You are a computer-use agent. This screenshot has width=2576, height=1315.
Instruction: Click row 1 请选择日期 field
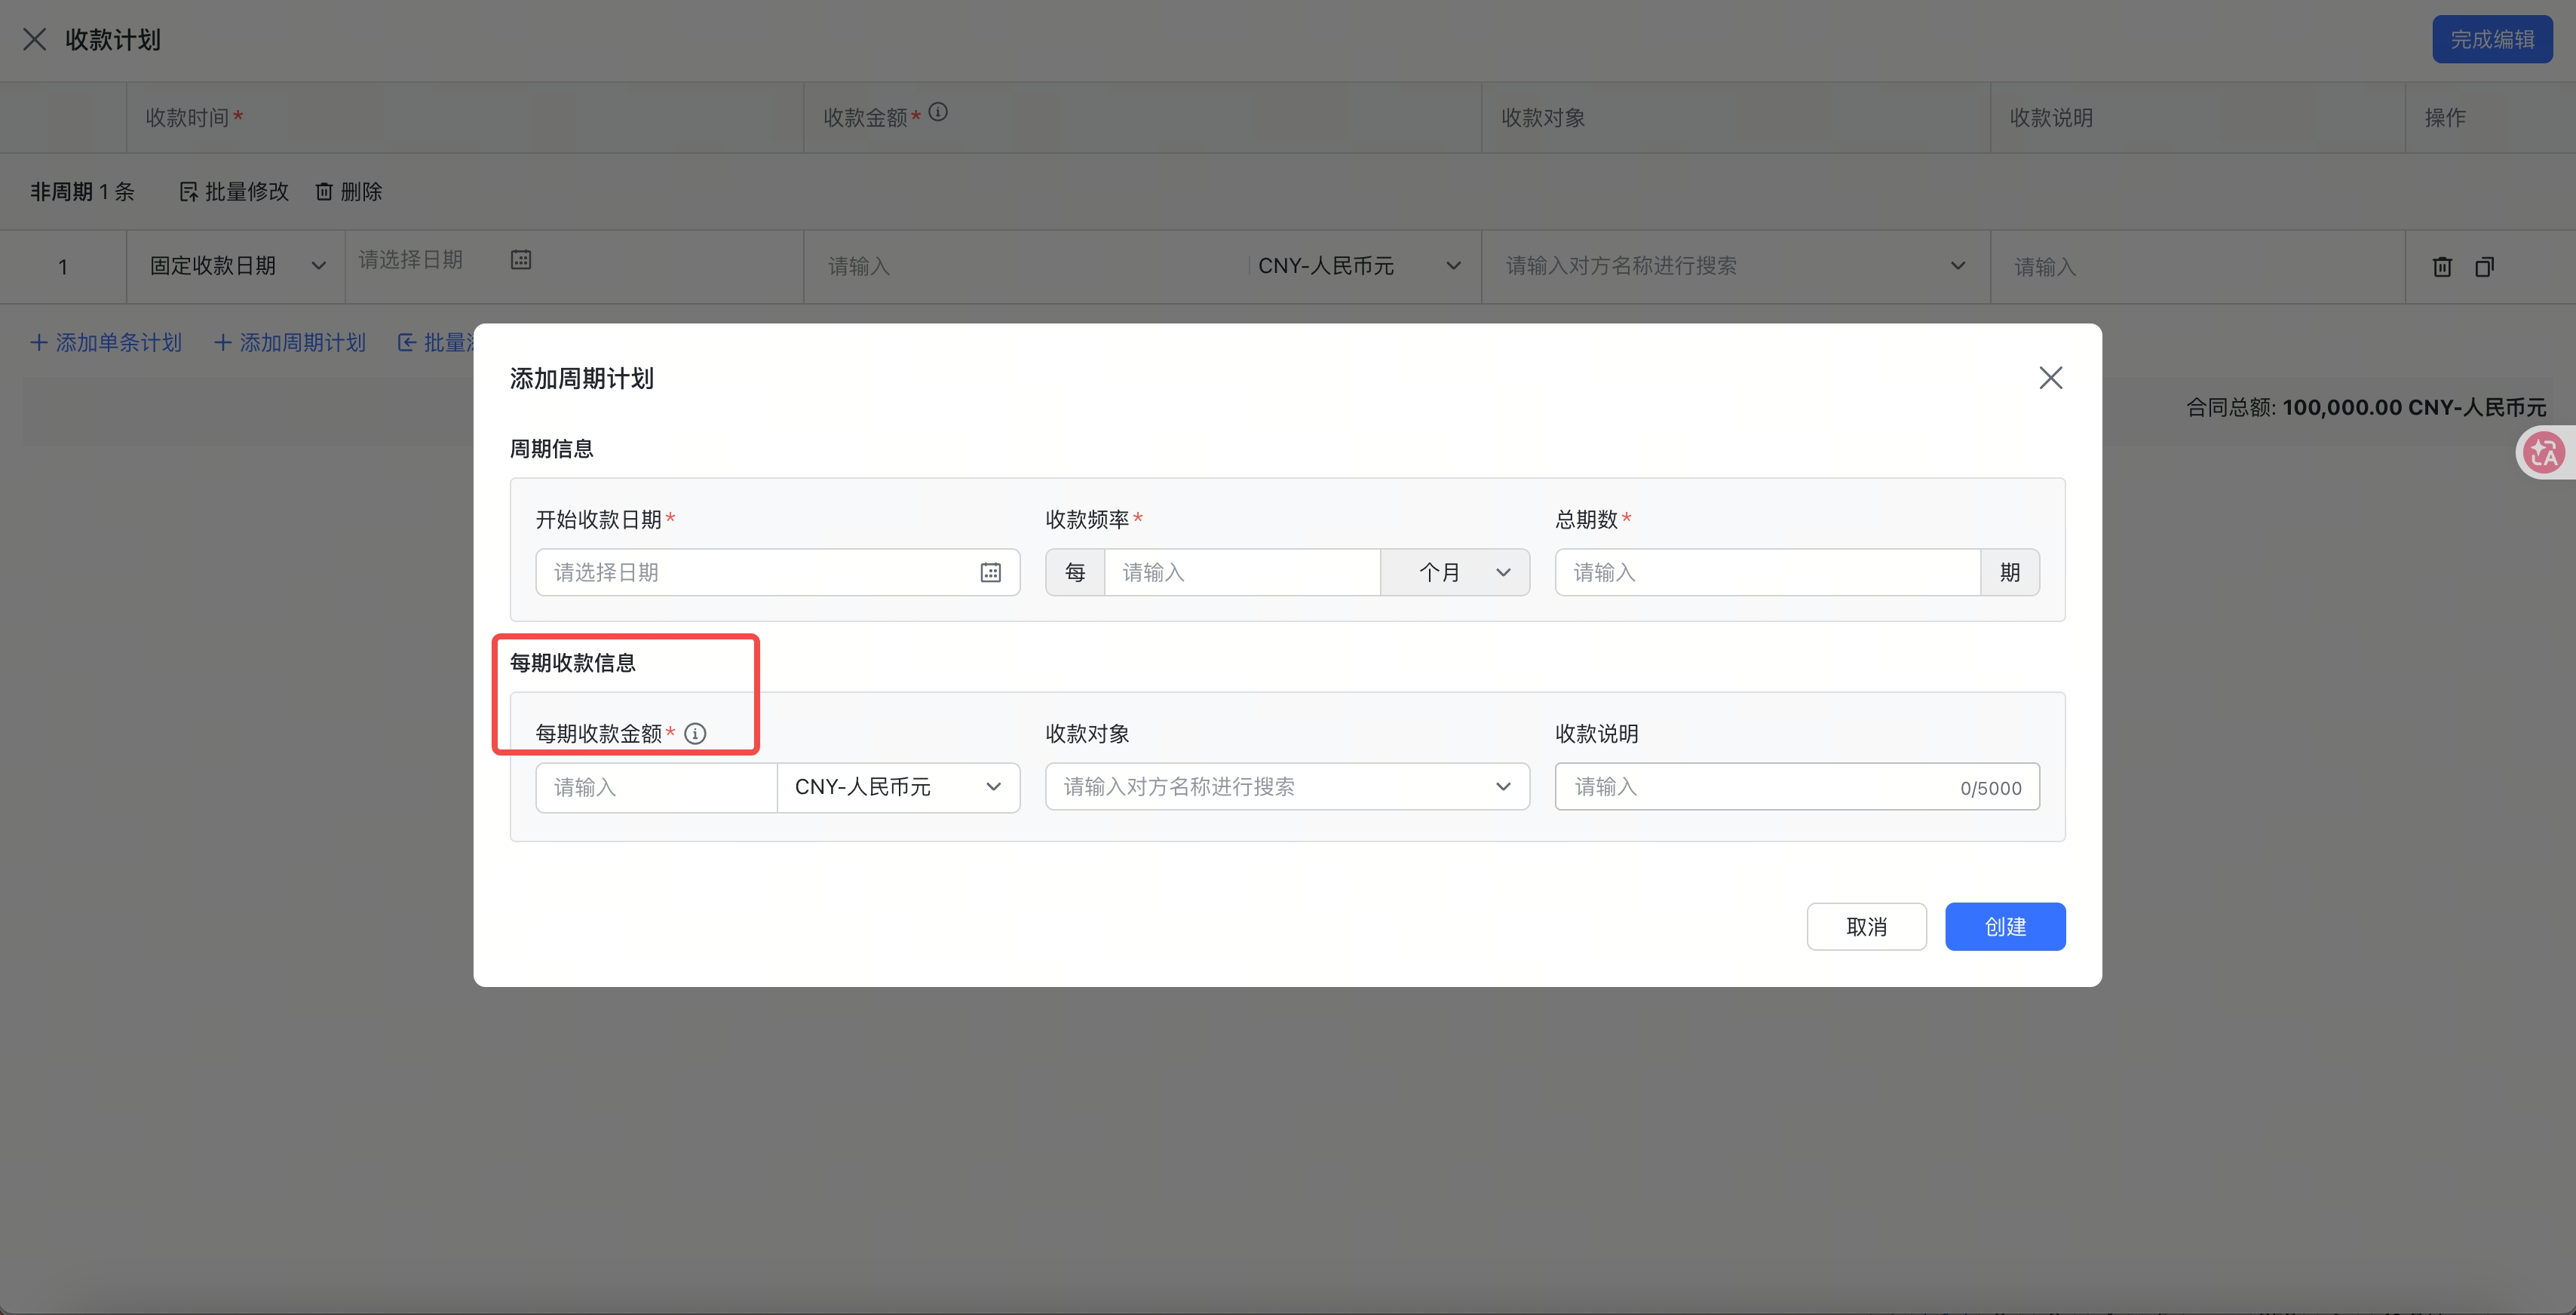tap(445, 260)
